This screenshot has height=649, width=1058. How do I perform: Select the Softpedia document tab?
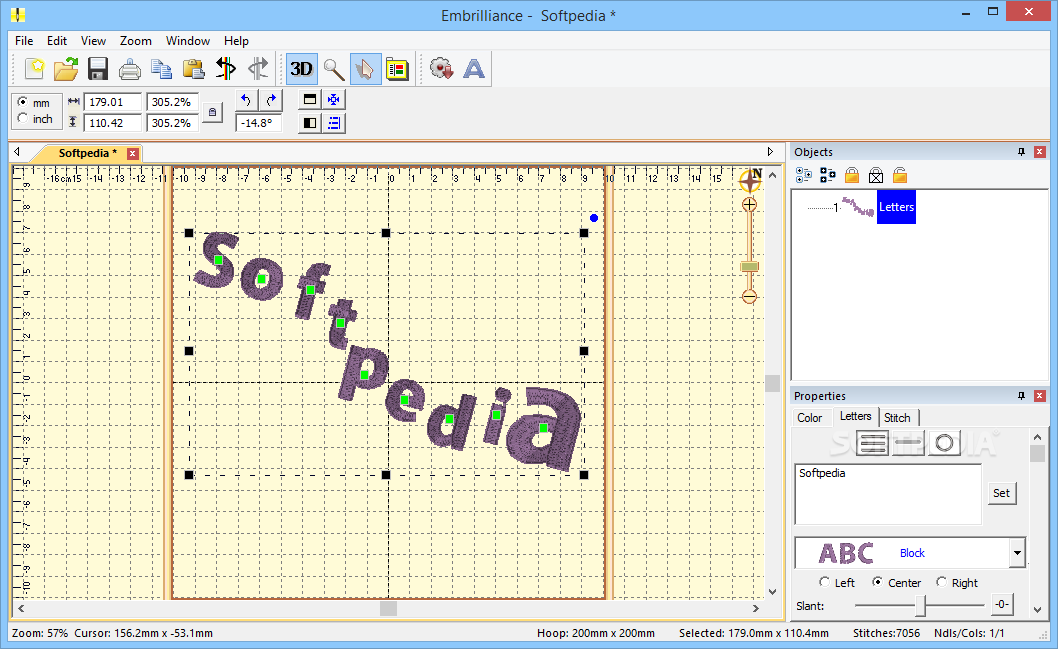87,153
